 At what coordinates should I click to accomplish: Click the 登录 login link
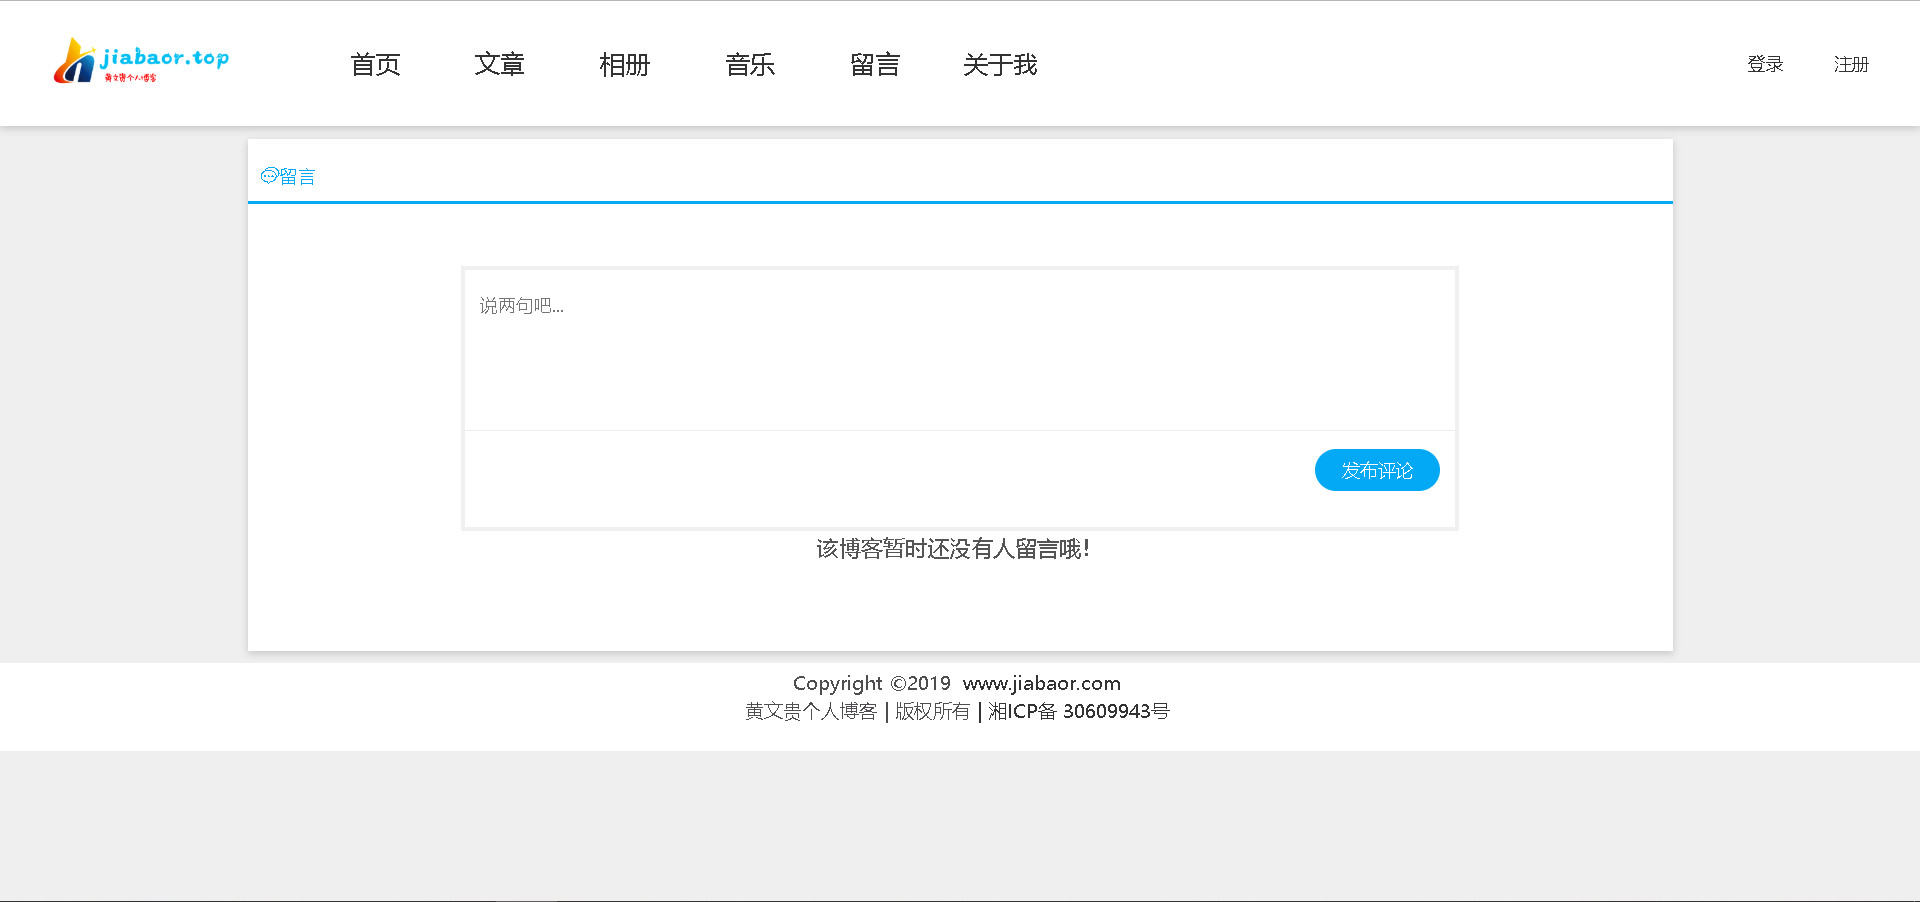[x=1765, y=64]
